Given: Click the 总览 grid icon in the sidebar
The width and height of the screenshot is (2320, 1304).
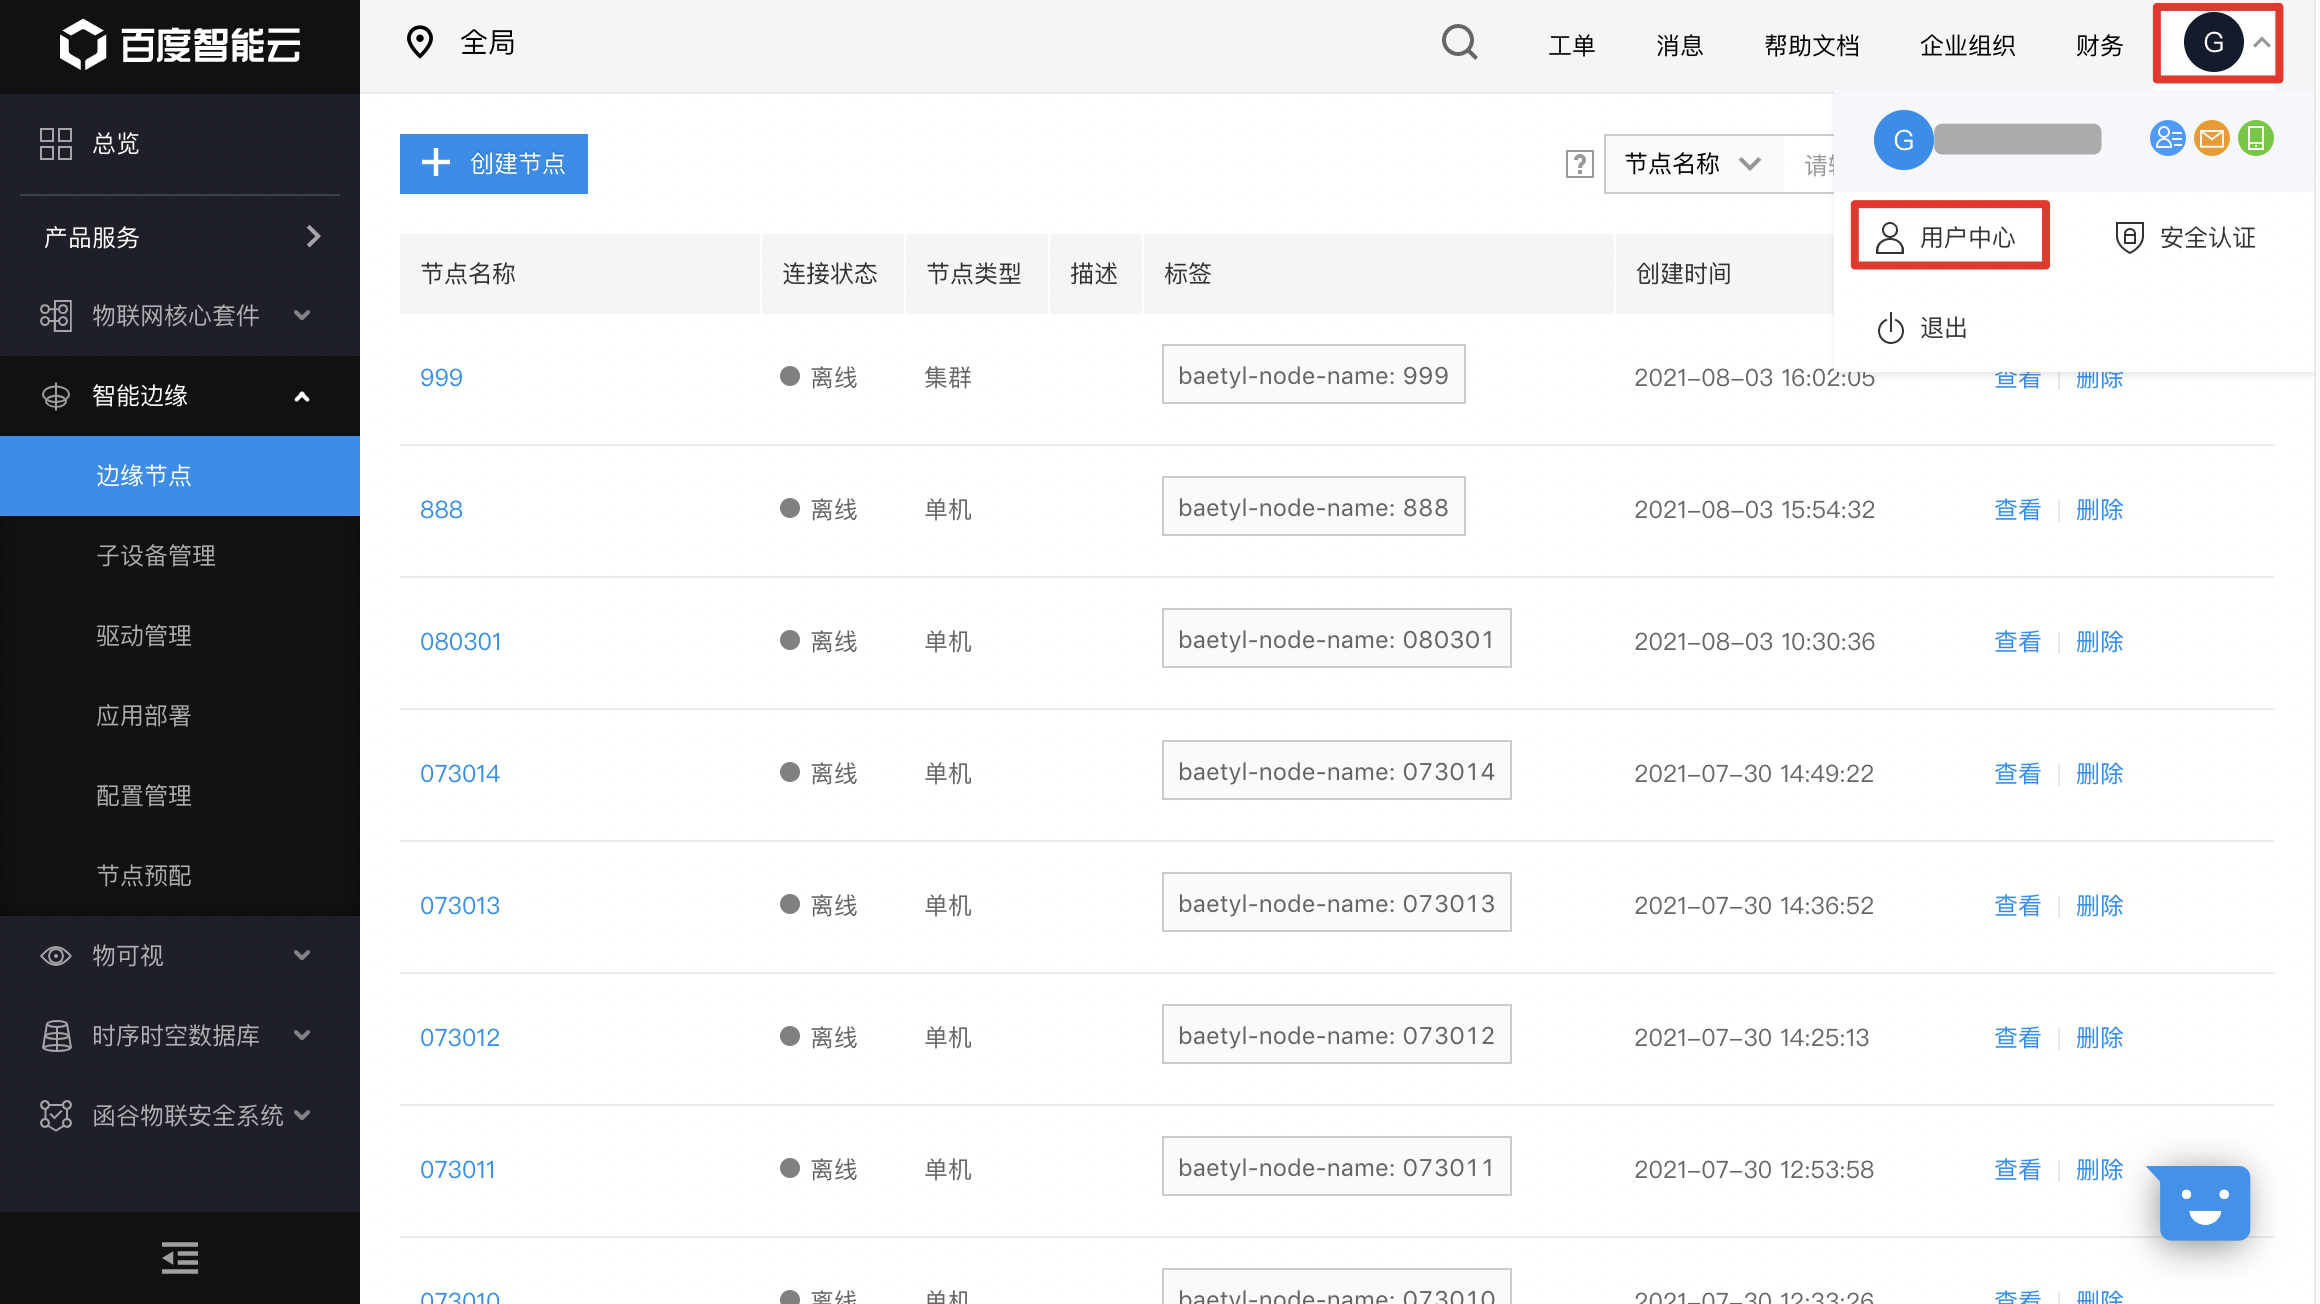Looking at the screenshot, I should [56, 143].
